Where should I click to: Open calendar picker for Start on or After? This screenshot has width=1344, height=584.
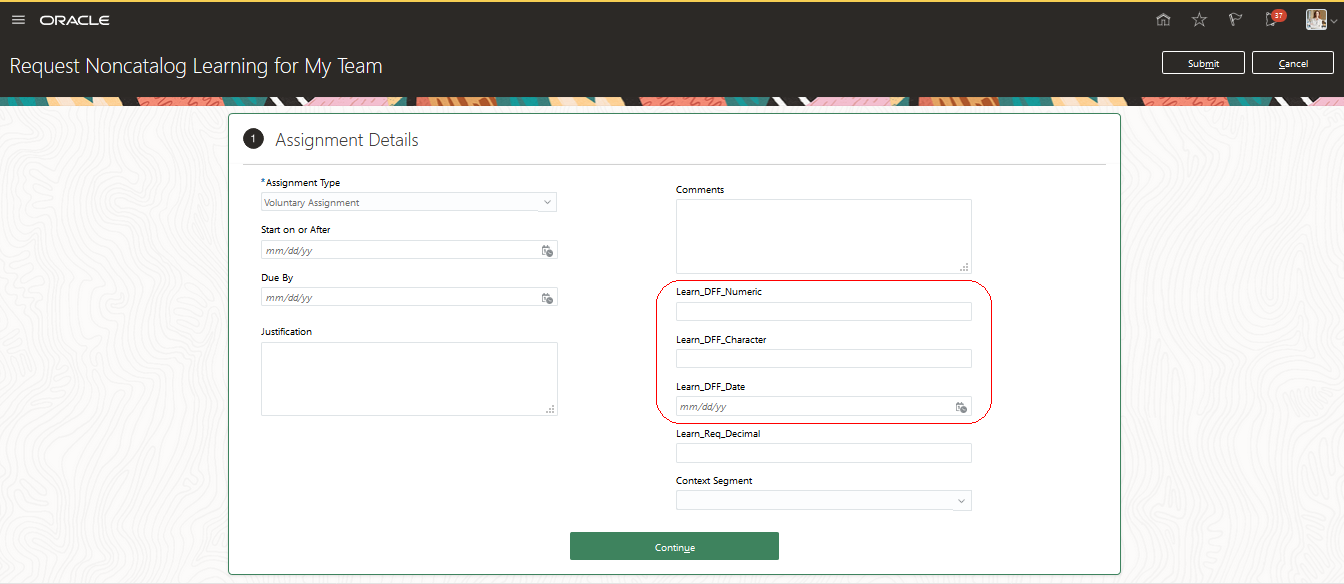tap(547, 251)
